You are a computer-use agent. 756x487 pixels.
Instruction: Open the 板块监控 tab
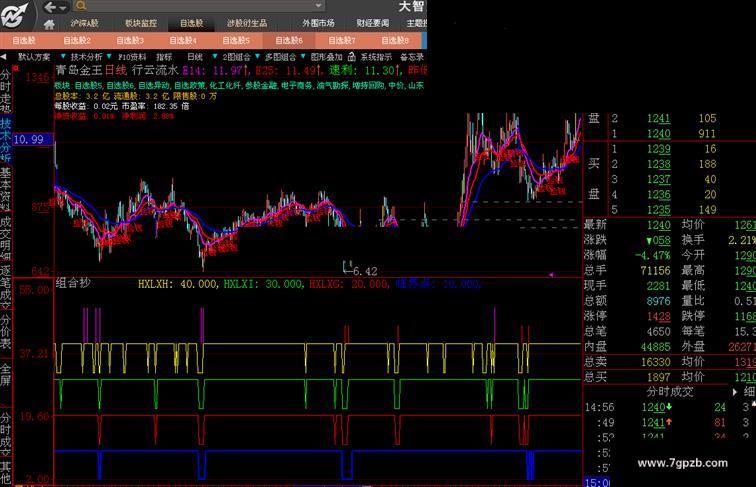(141, 23)
